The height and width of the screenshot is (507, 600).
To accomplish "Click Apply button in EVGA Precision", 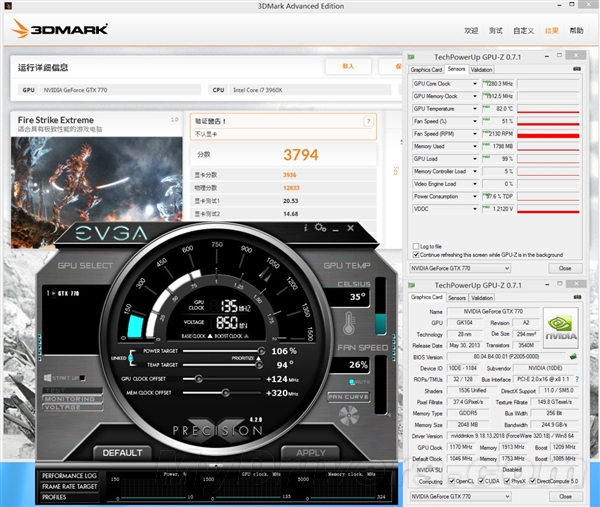I will point(310,453).
